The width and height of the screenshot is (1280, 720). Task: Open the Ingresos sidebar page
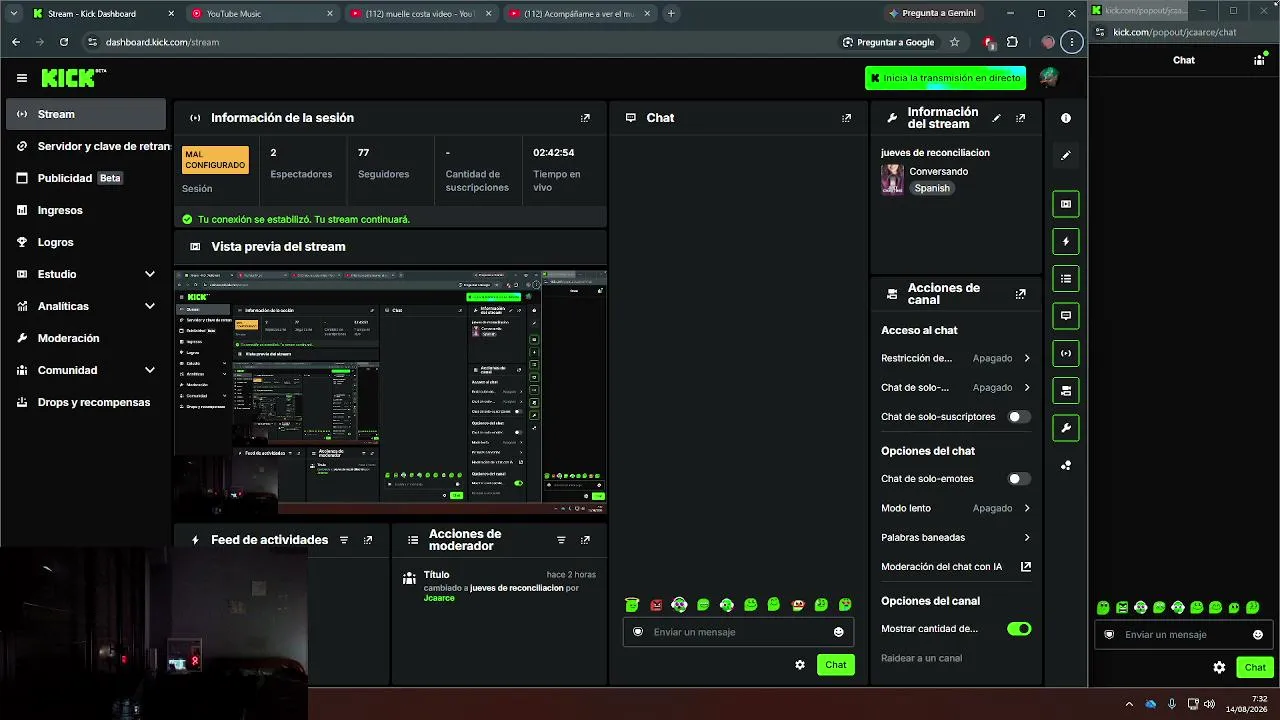coord(86,210)
